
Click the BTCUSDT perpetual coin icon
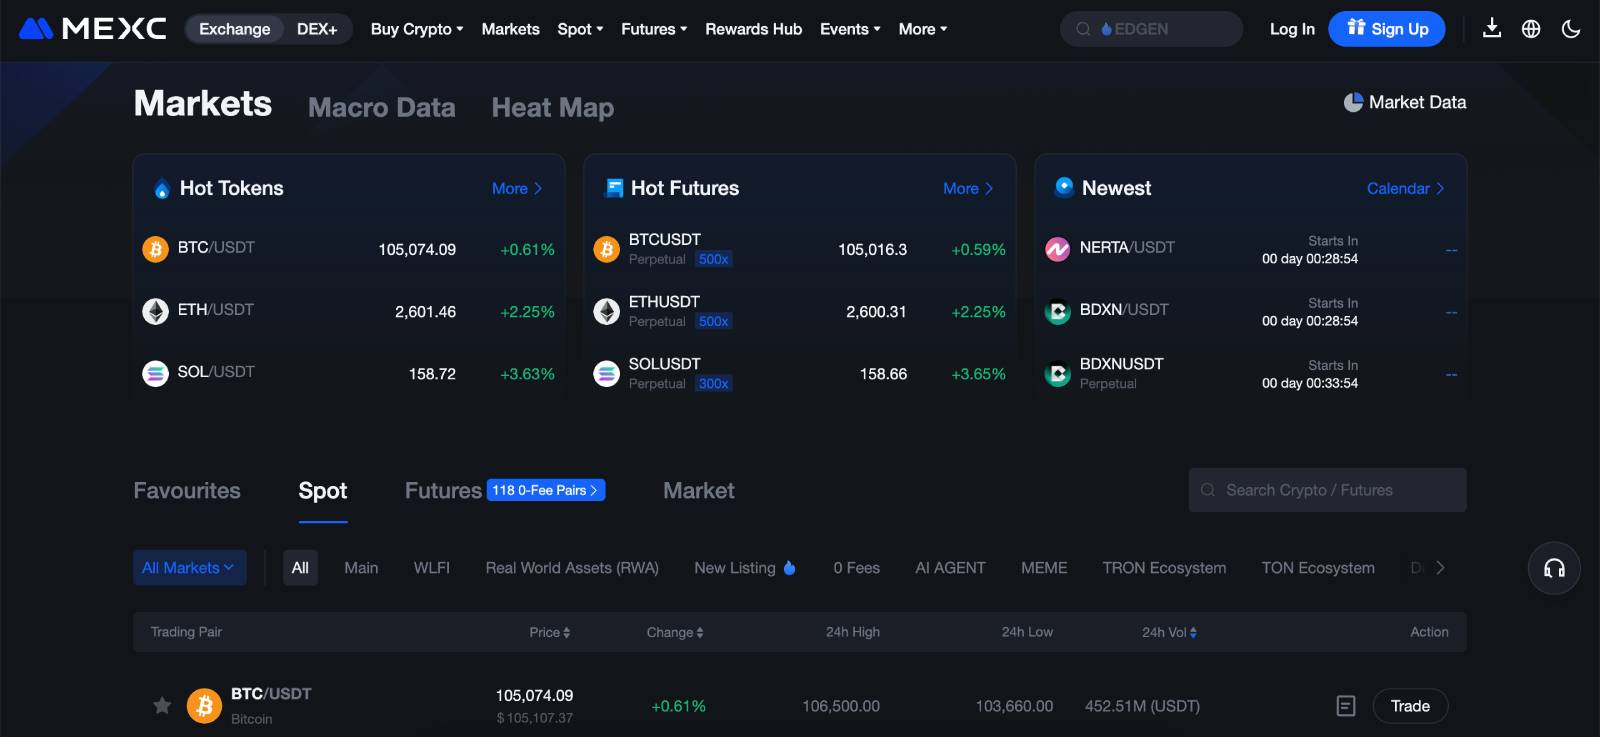point(607,249)
